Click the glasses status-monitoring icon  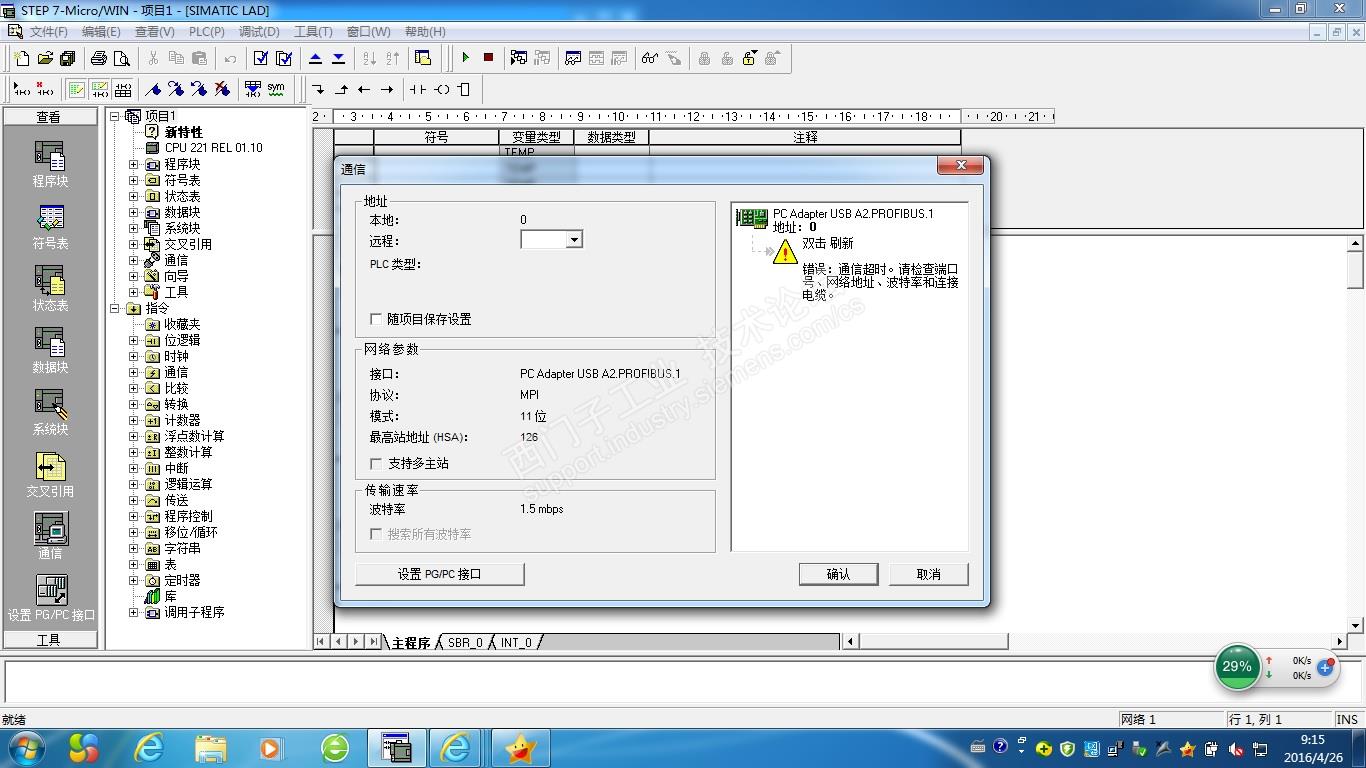(x=650, y=58)
